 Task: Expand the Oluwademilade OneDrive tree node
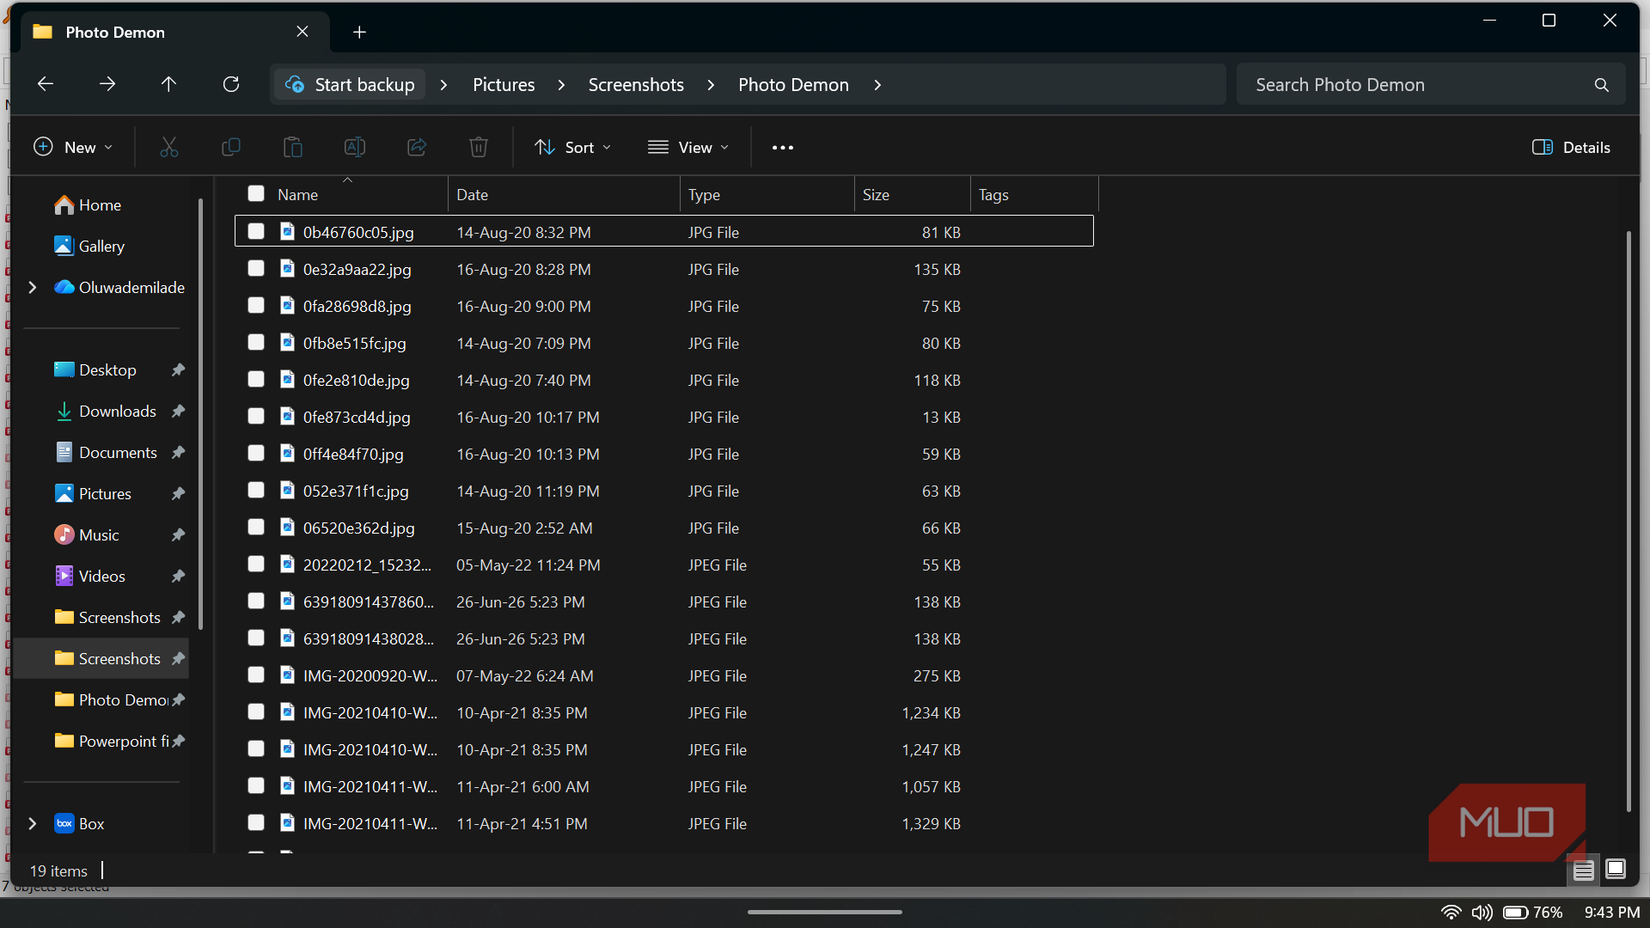click(32, 287)
